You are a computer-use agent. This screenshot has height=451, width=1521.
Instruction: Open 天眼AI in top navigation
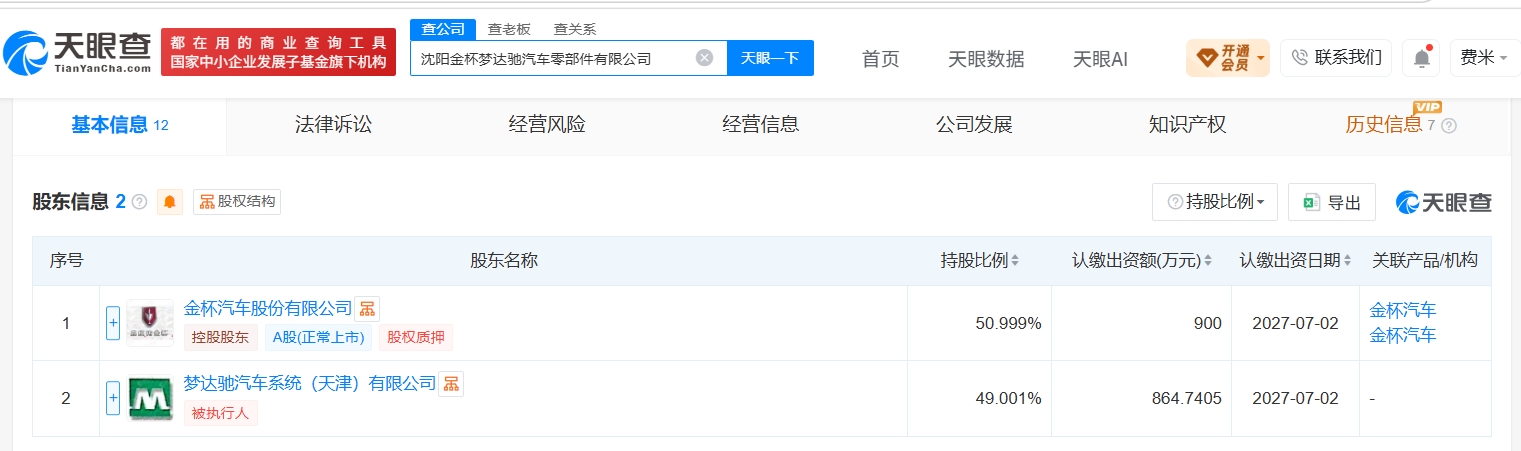tap(1100, 59)
